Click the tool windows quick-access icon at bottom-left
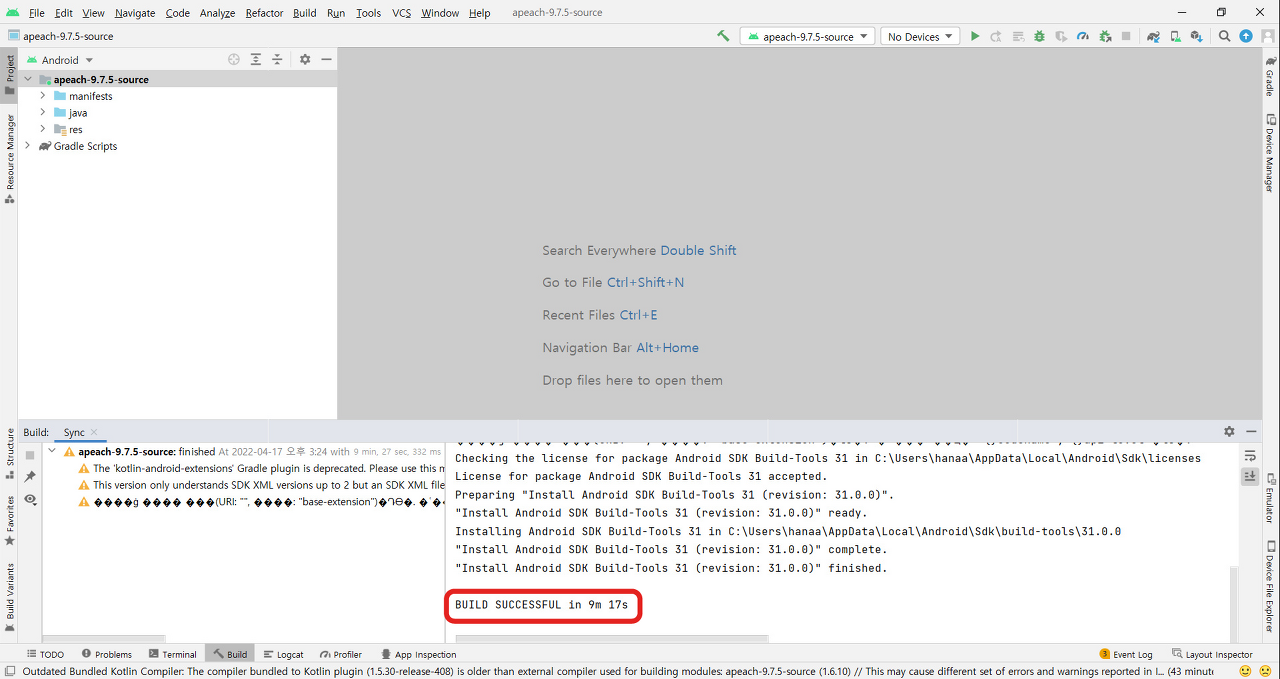1280x679 pixels. coord(9,671)
